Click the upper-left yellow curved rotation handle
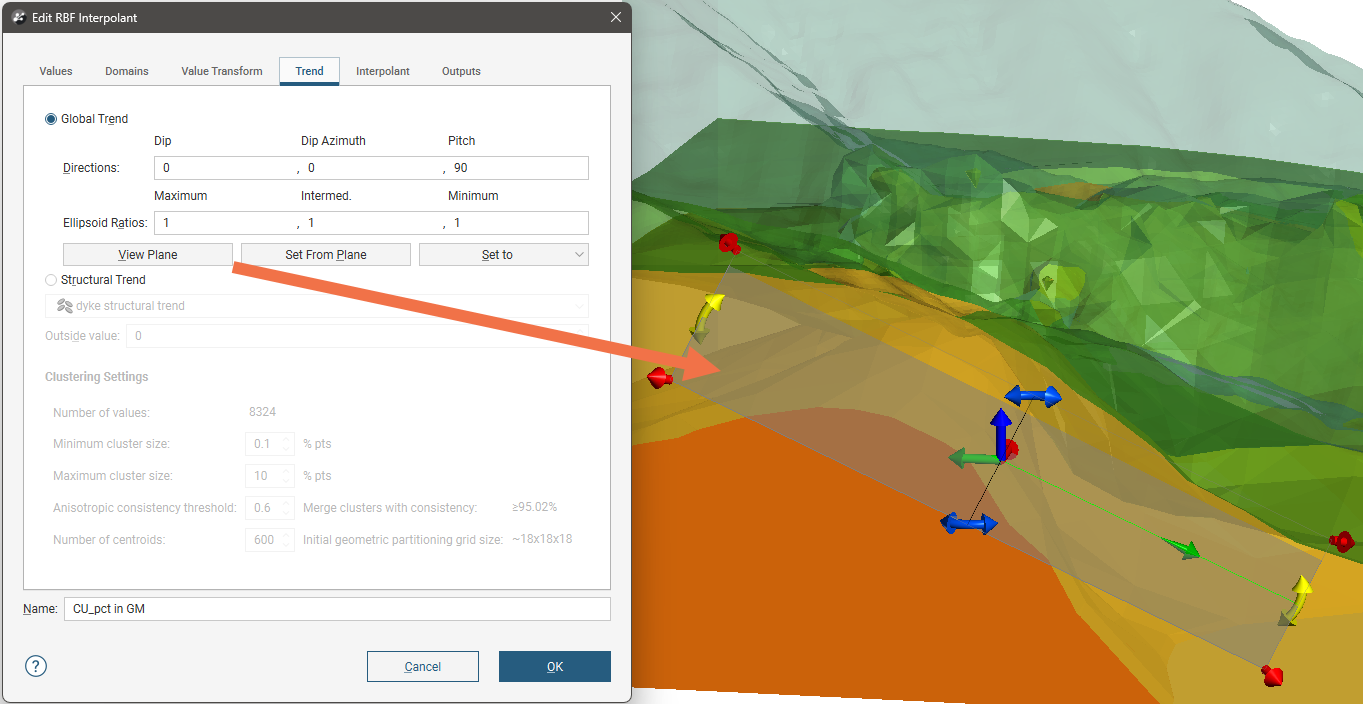1363x704 pixels. click(x=708, y=316)
